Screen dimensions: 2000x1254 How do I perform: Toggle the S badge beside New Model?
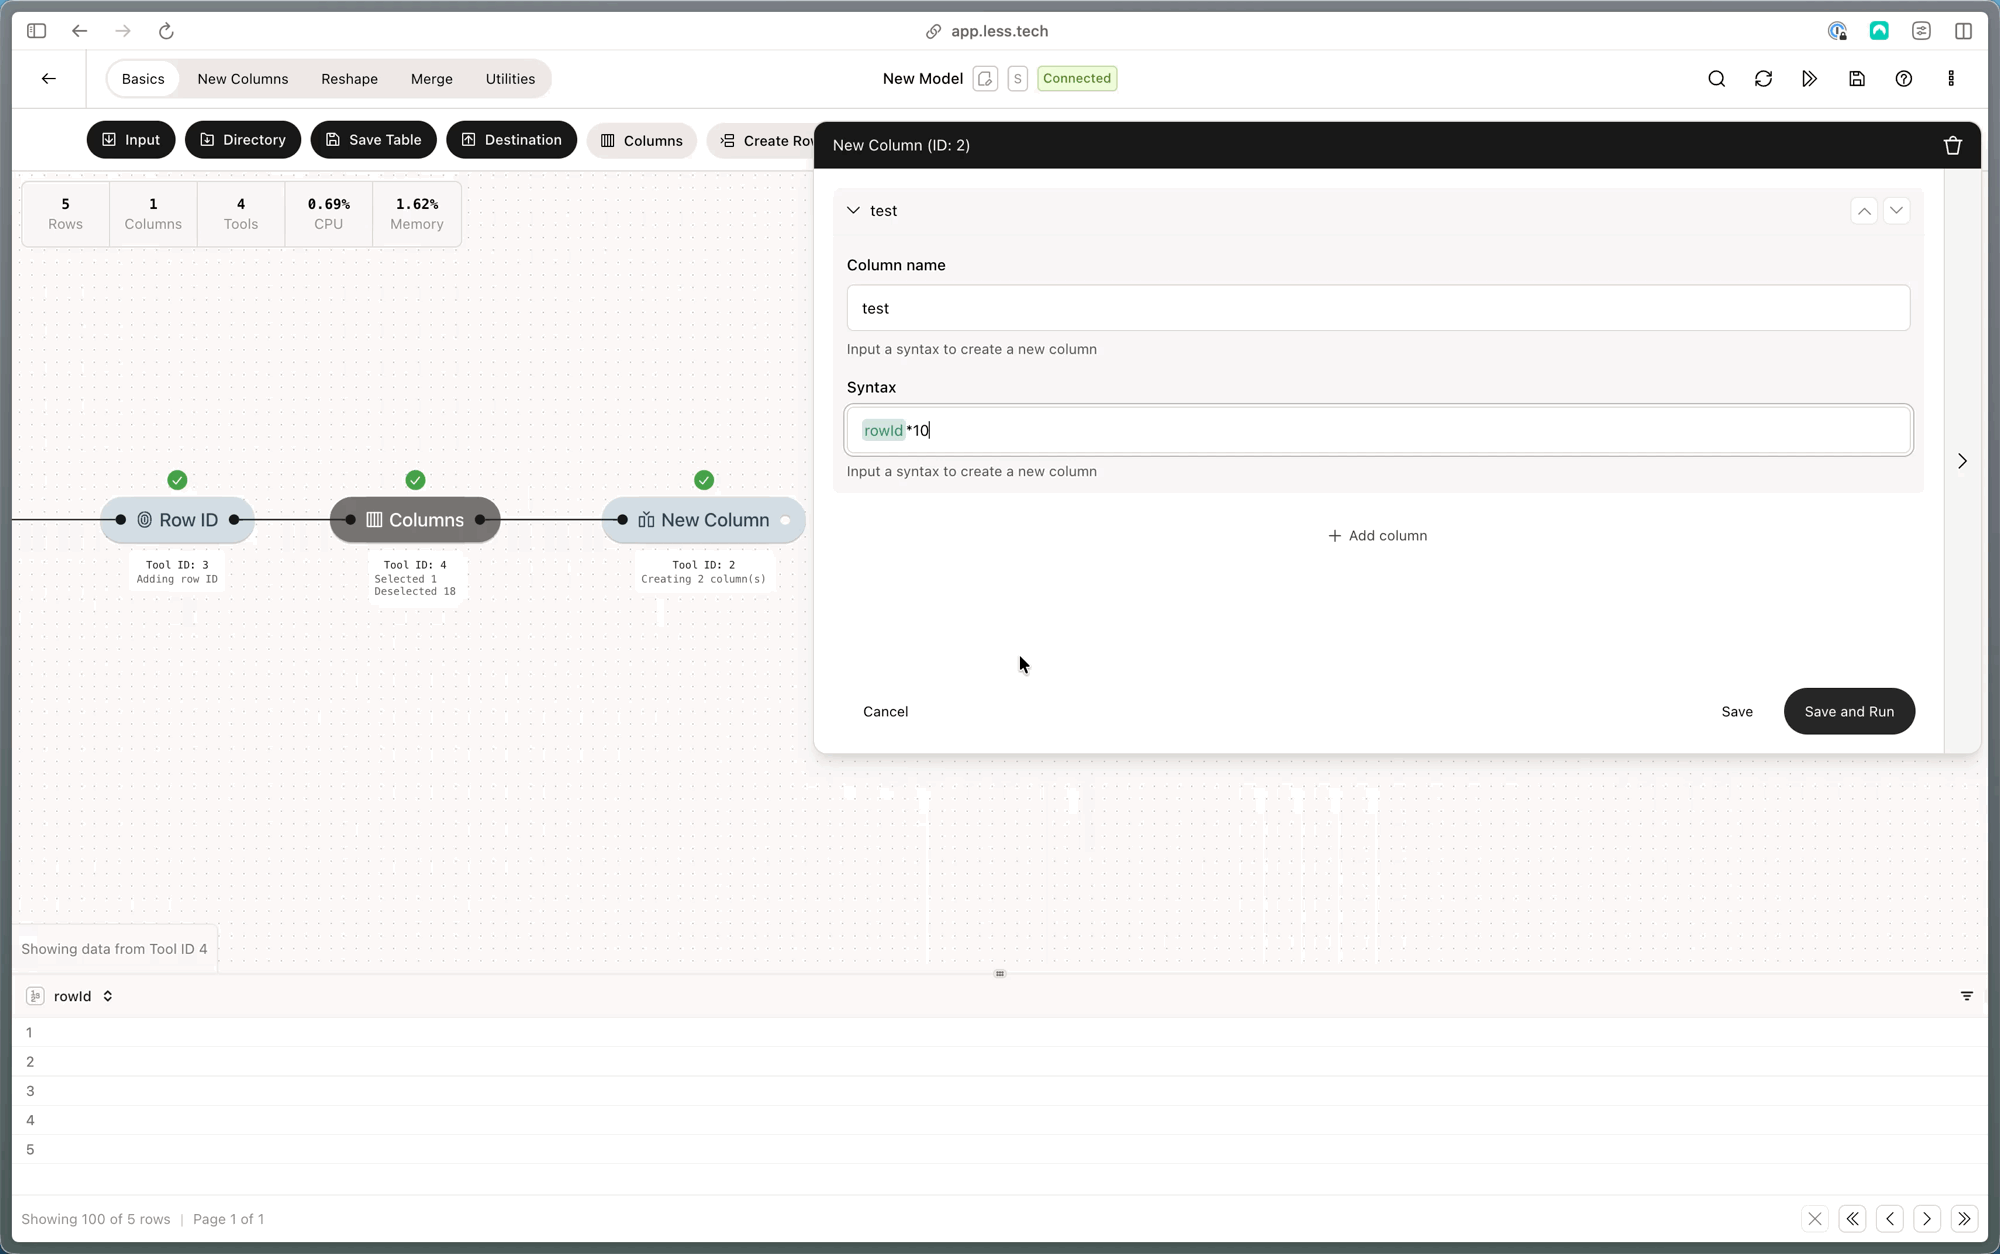[x=1017, y=79]
